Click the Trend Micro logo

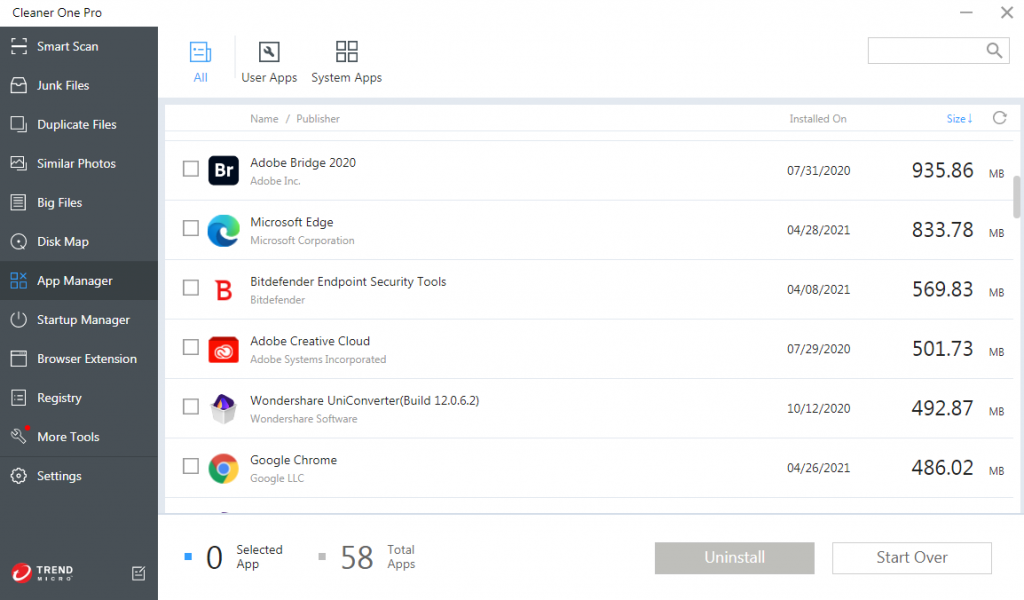pos(42,573)
